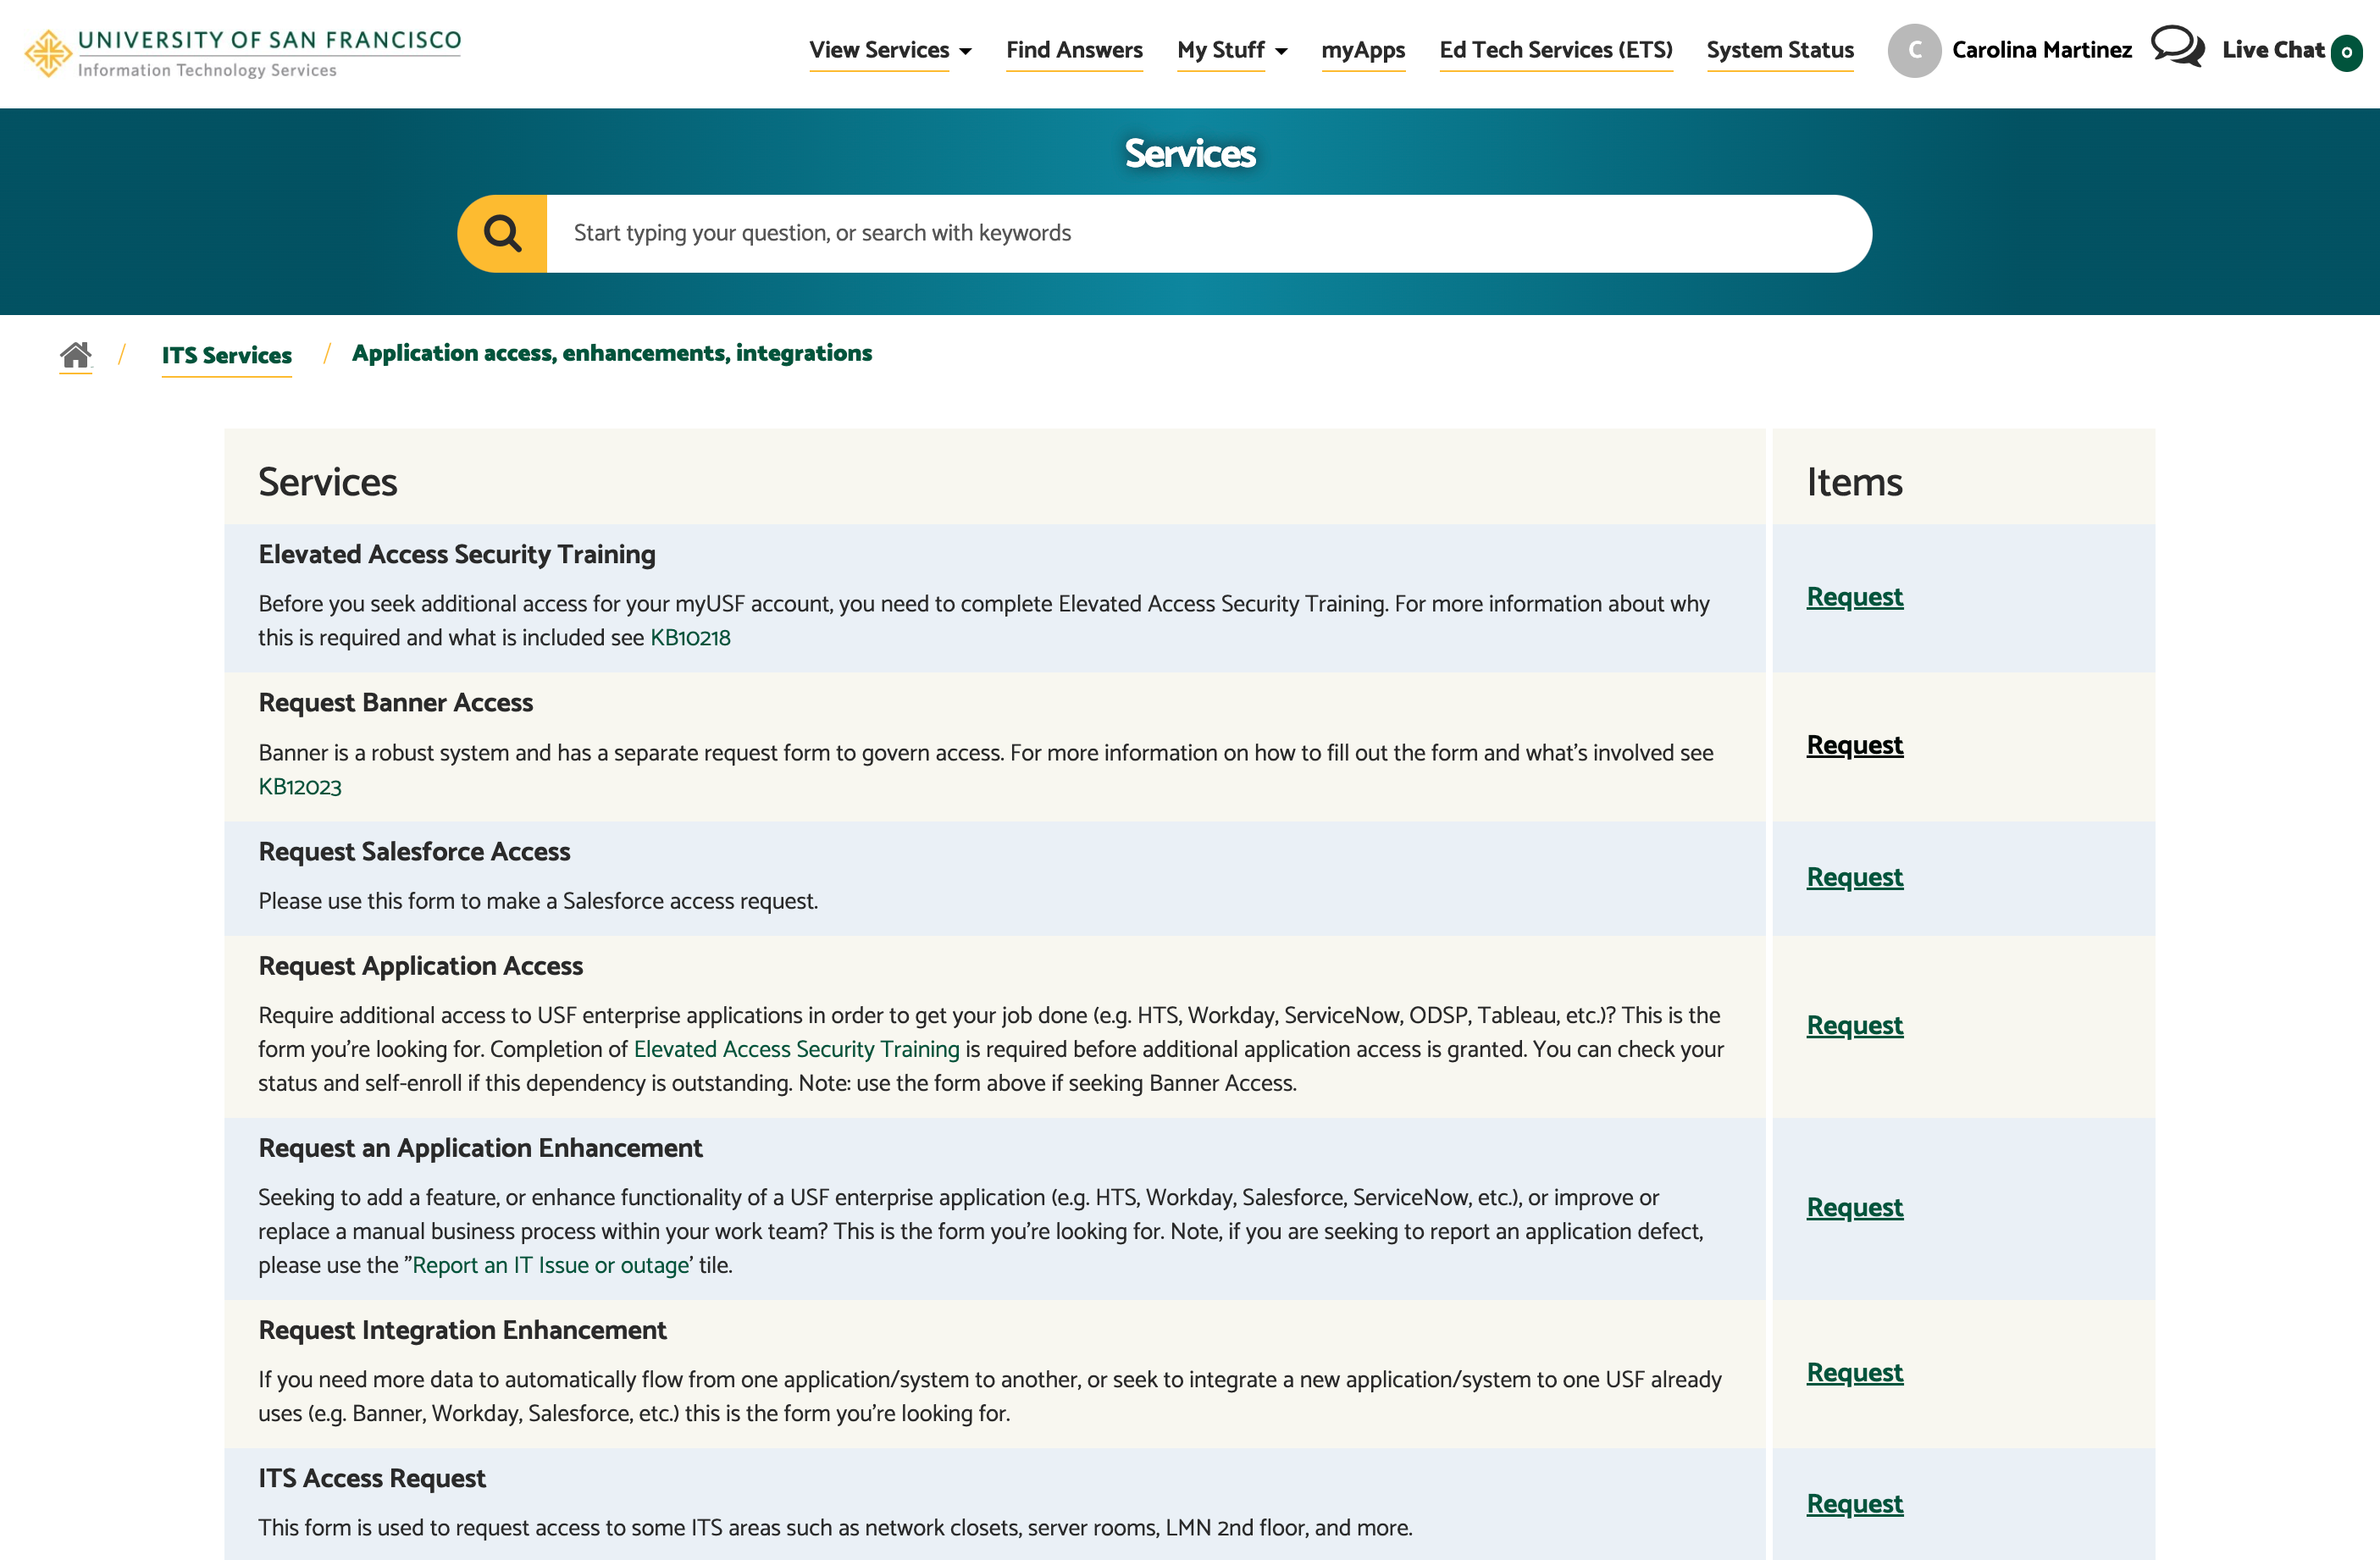2380x1560 pixels.
Task: Click the Request Banner Access heading
Action: pos(395,702)
